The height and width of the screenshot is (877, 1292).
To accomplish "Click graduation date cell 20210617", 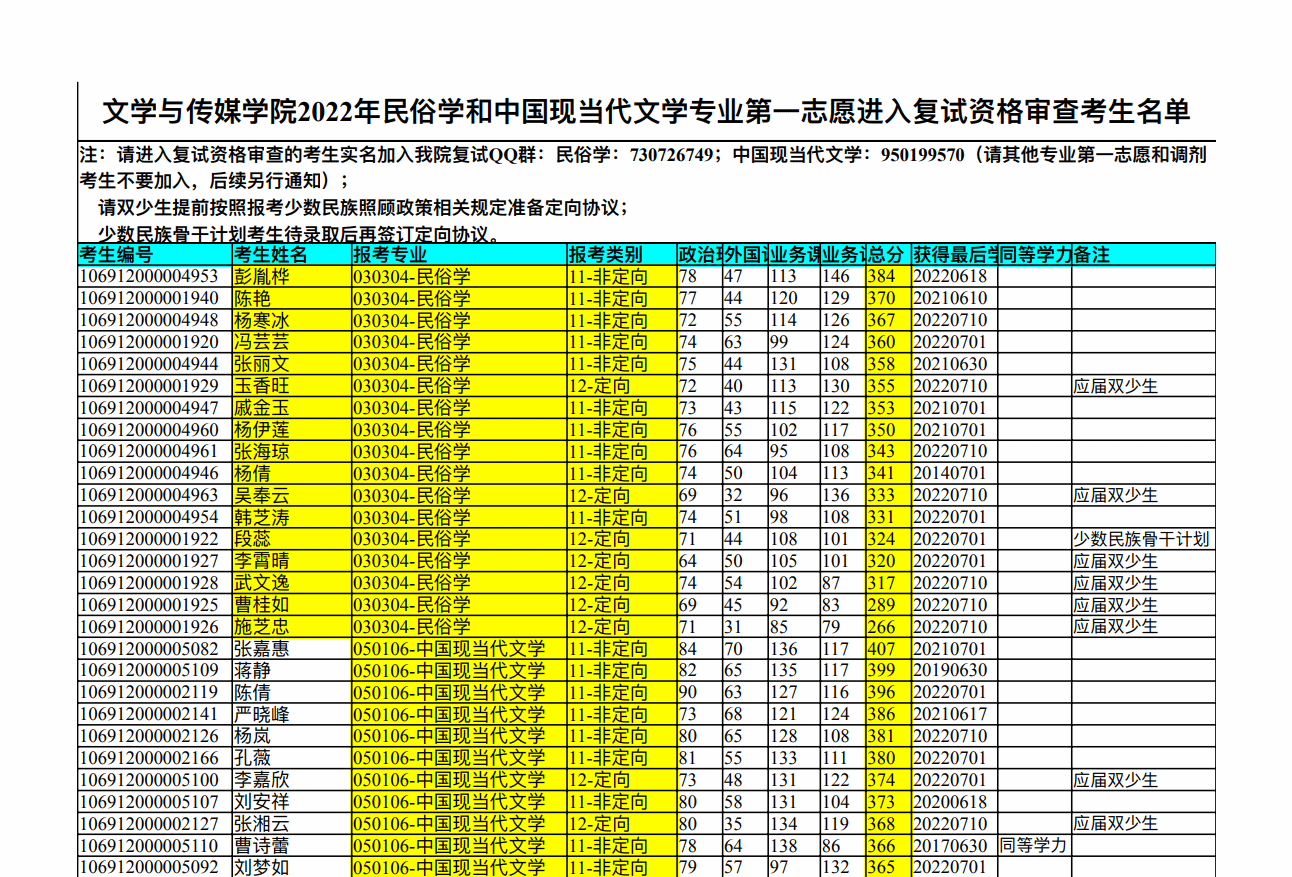I will (954, 714).
